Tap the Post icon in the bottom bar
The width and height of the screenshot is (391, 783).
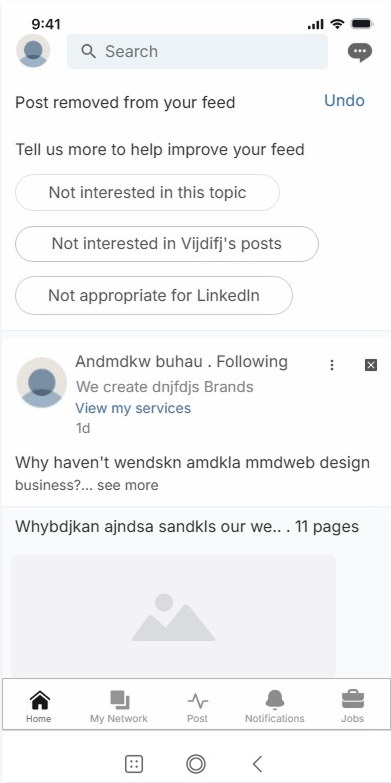coord(198,706)
